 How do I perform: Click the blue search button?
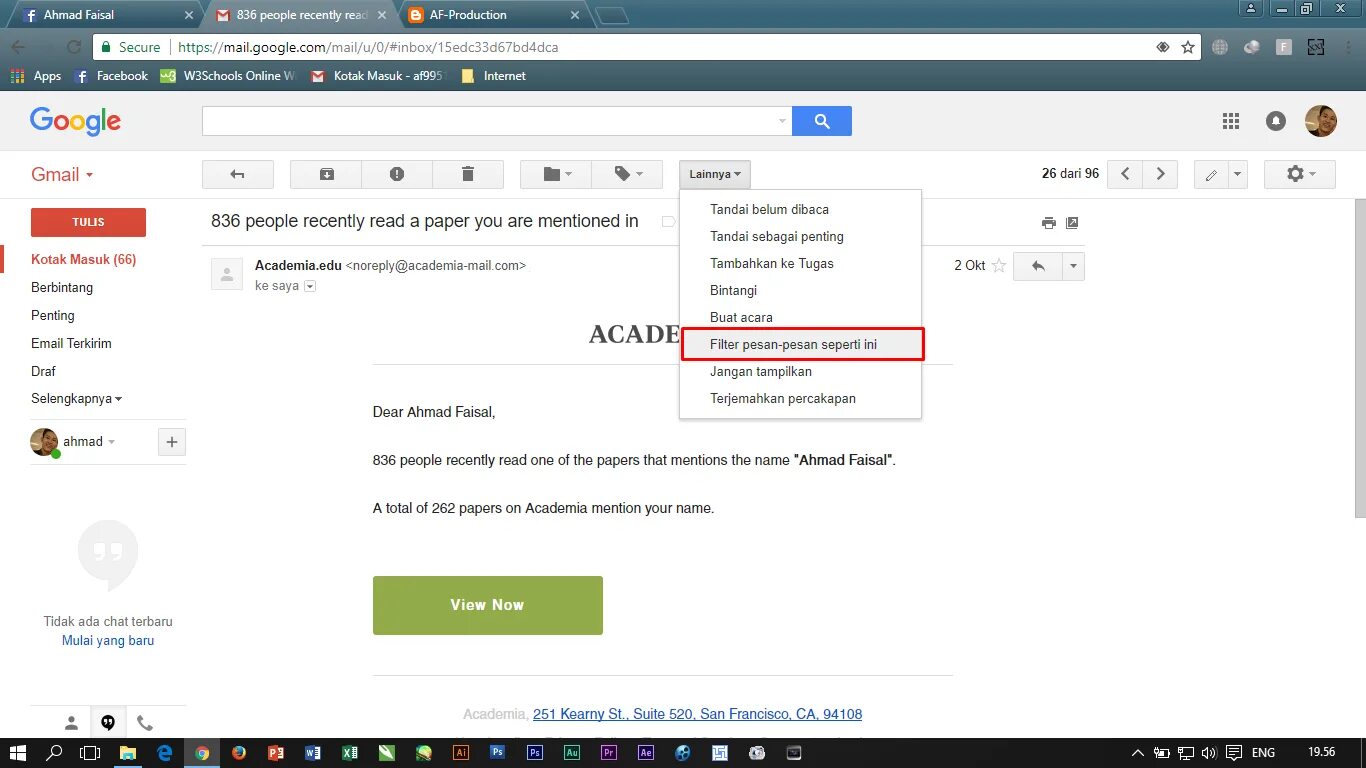822,121
